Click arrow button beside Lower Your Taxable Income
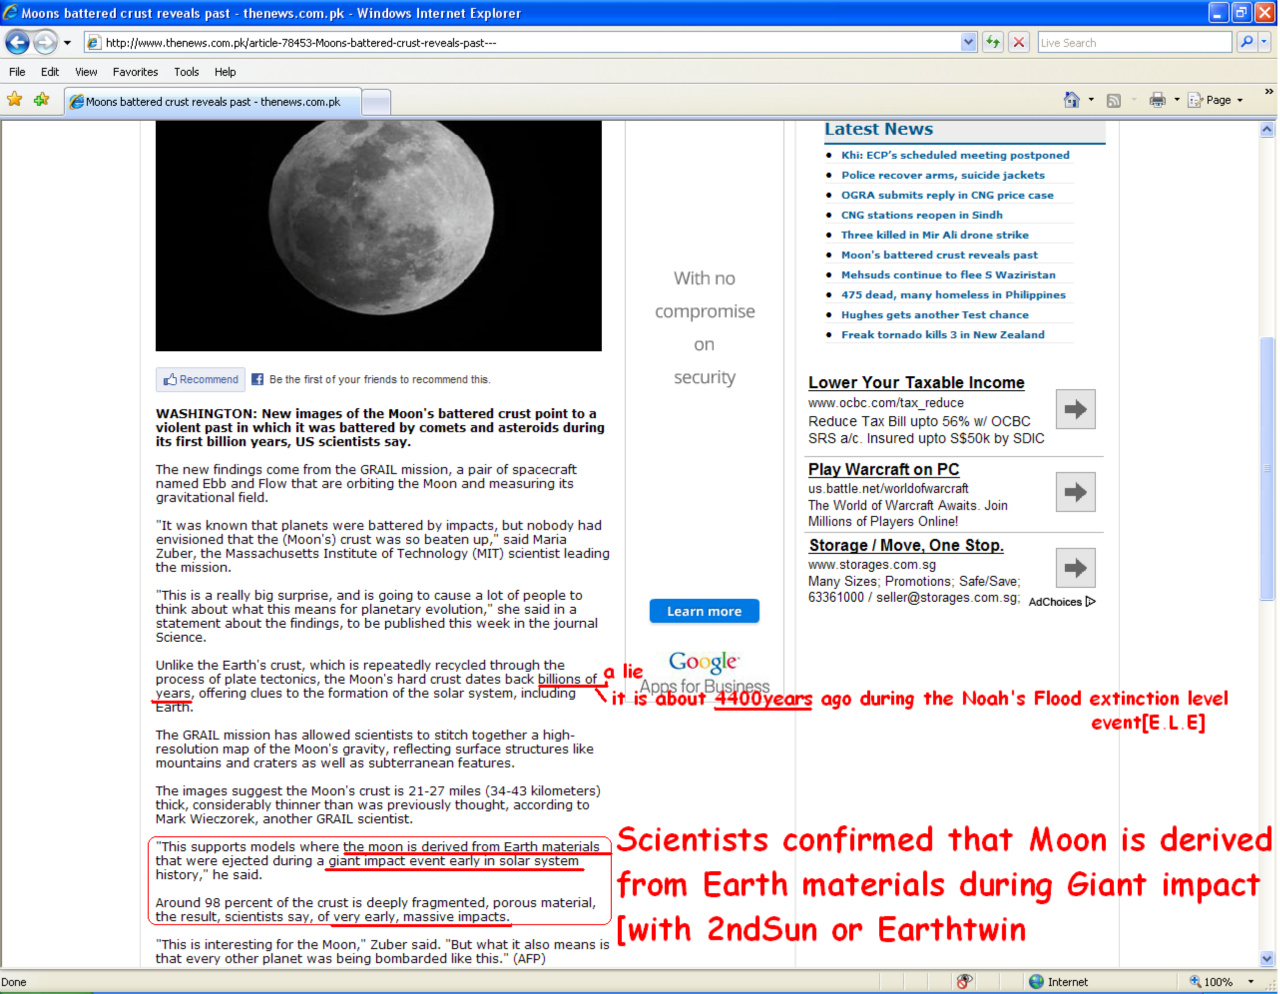1280x994 pixels. [1075, 409]
